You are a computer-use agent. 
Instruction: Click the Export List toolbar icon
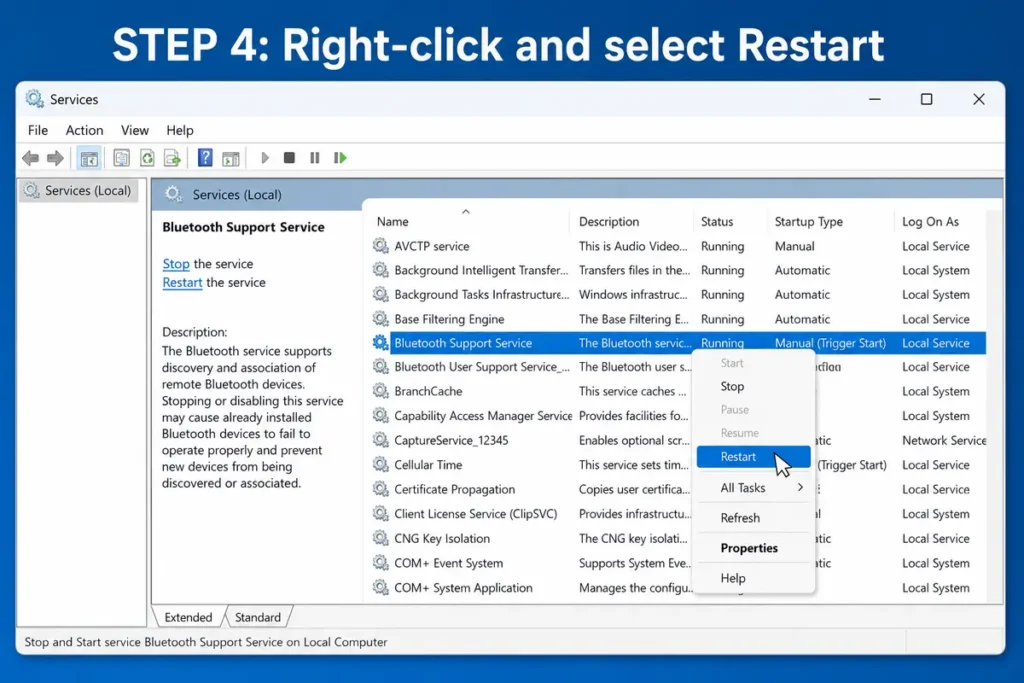(172, 157)
